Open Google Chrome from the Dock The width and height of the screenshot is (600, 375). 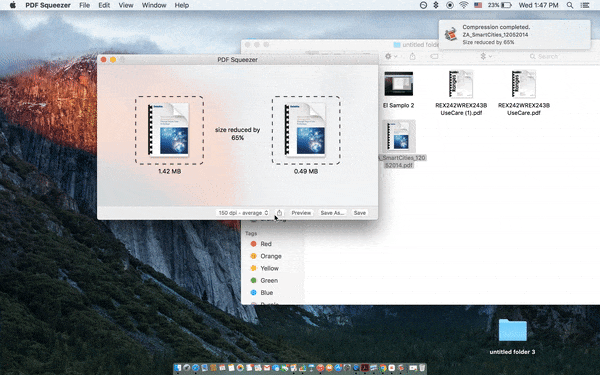point(383,368)
